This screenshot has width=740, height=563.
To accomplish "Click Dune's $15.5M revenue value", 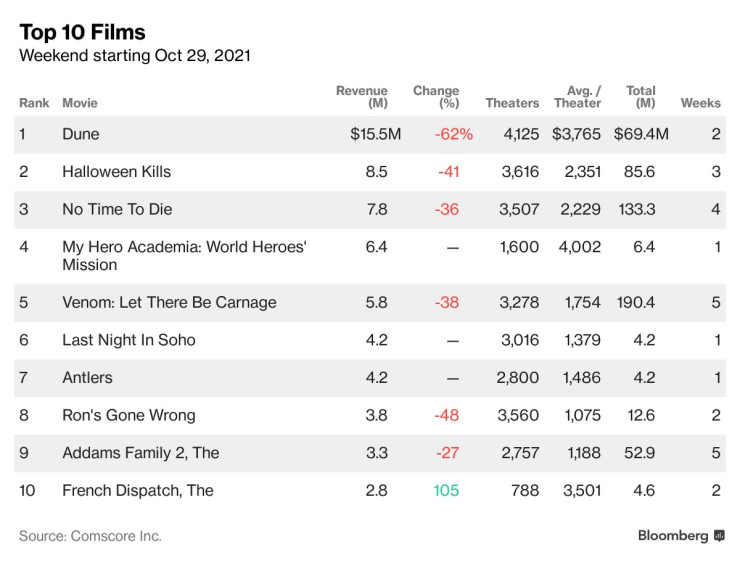I will click(375, 134).
